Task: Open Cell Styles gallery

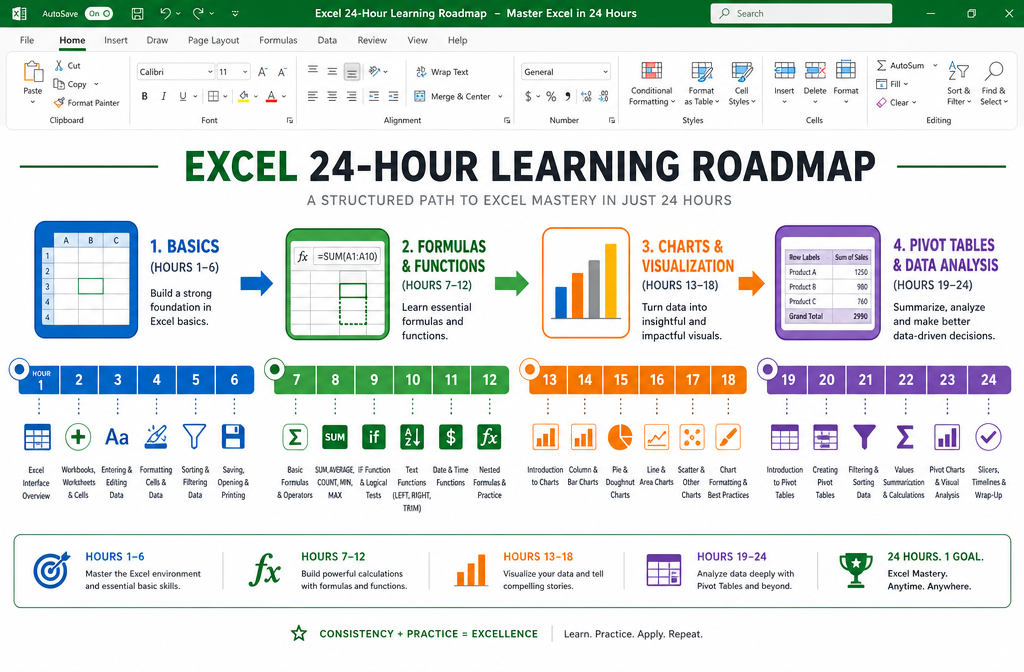Action: click(742, 84)
